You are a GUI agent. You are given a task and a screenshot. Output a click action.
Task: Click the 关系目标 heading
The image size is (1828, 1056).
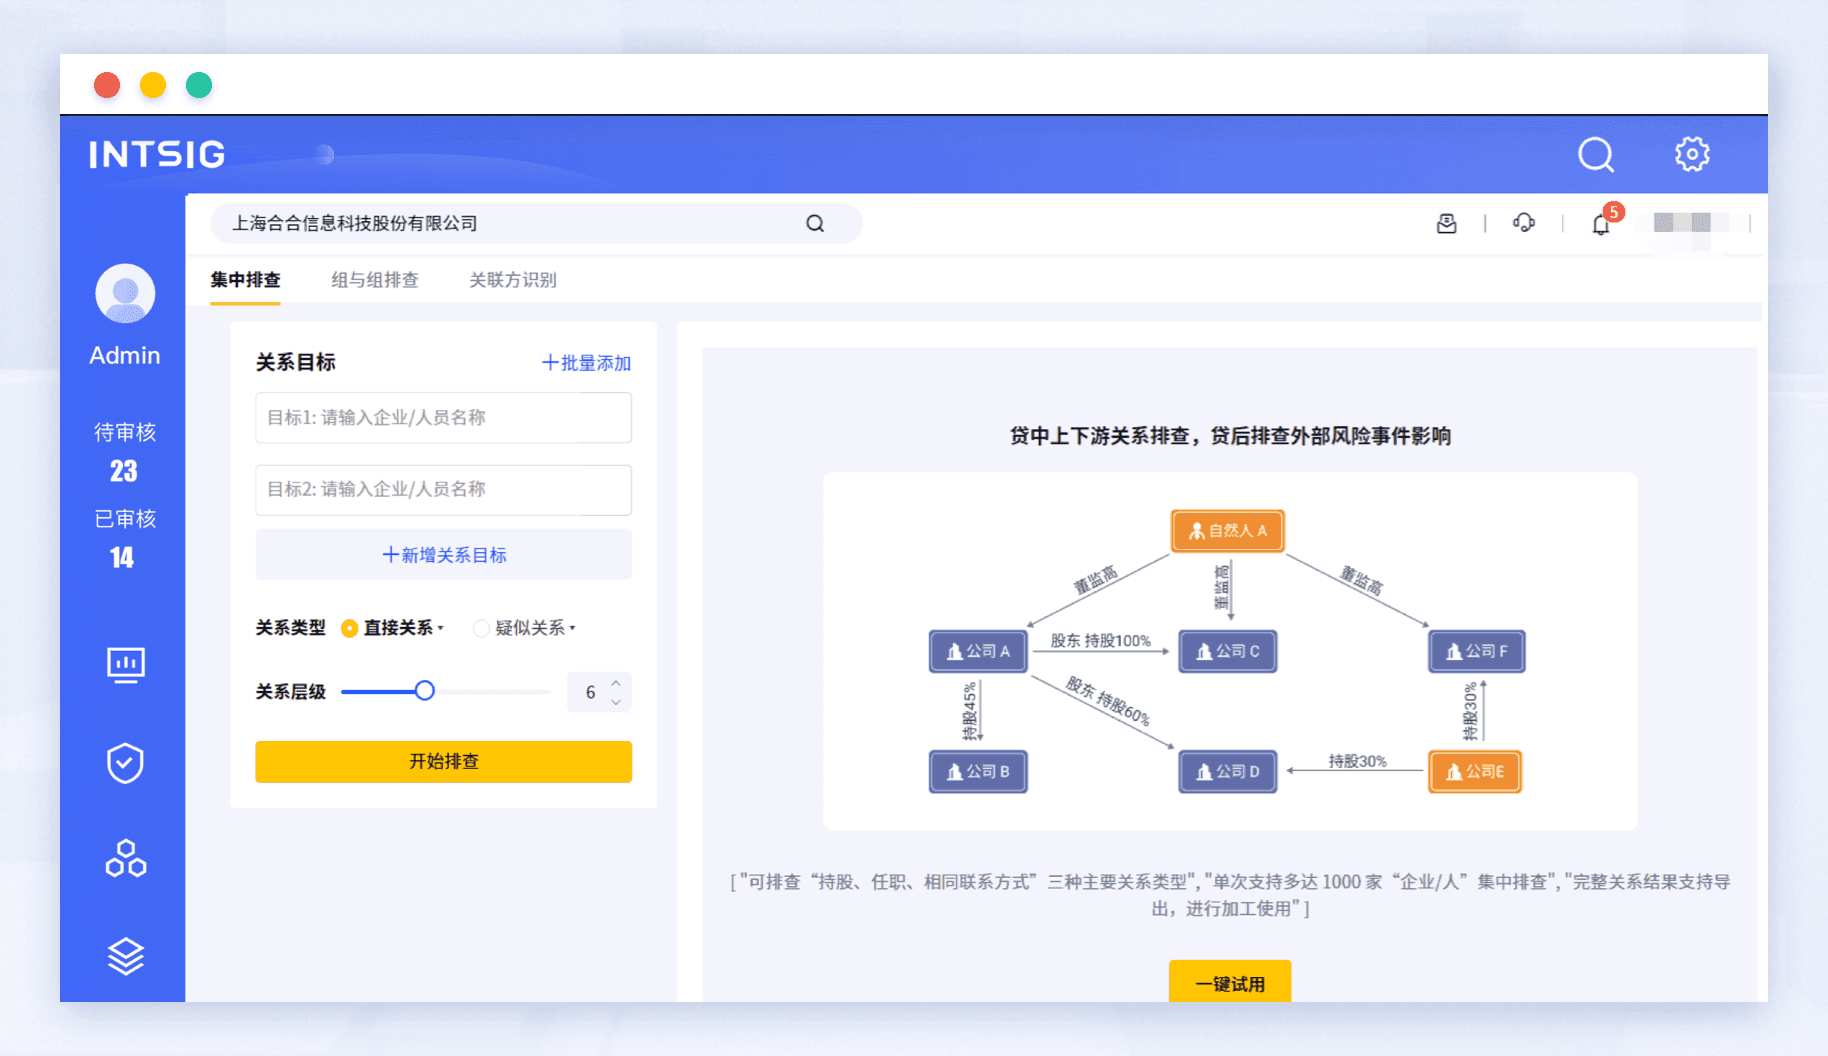[x=295, y=362]
